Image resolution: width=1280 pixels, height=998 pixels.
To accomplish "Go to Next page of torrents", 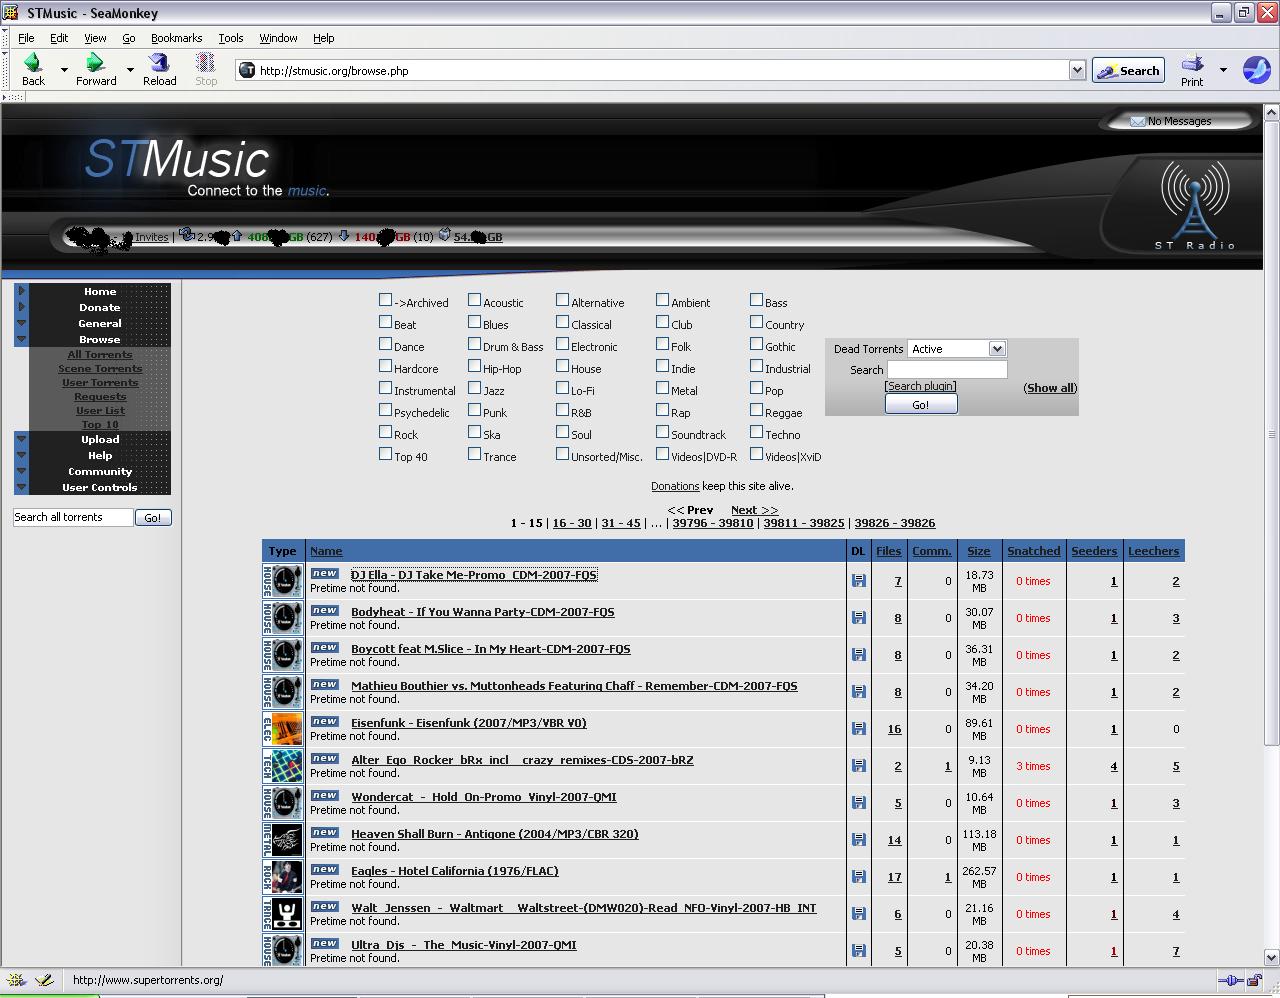I will [754, 510].
